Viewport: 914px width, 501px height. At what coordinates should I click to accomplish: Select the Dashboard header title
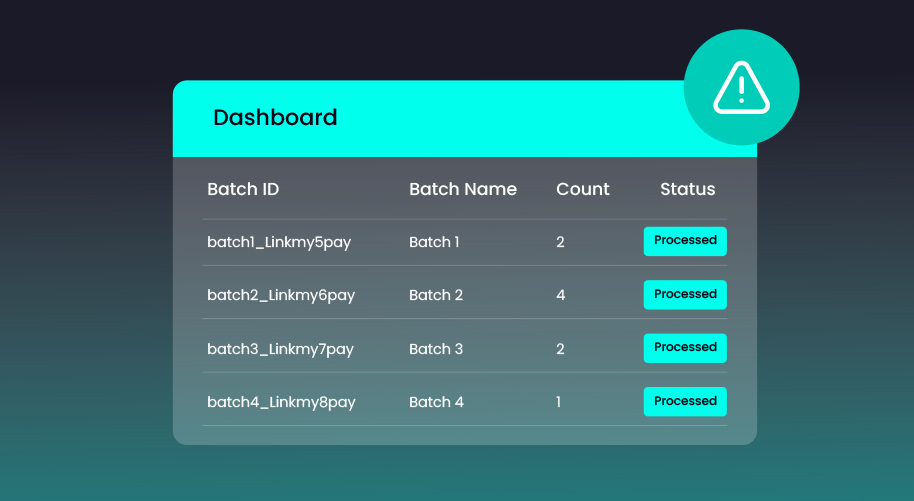click(x=275, y=118)
